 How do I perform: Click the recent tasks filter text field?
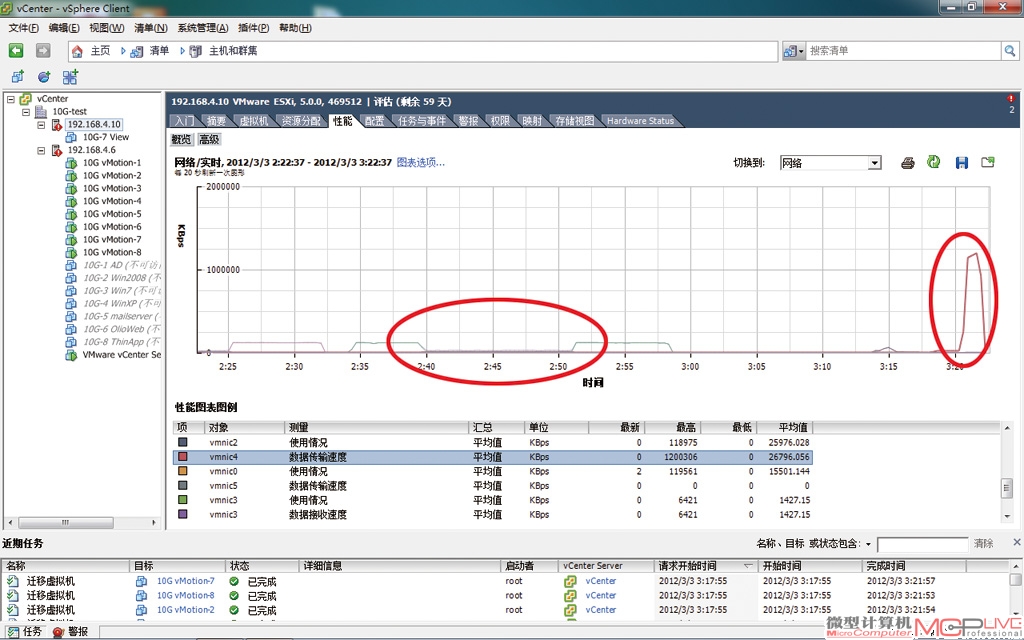922,544
